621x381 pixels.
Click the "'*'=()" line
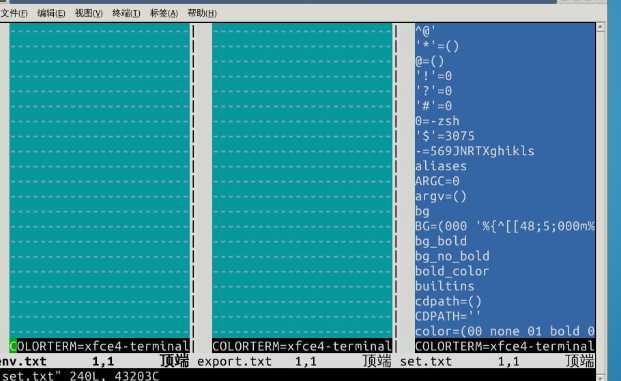pyautogui.click(x=437, y=46)
